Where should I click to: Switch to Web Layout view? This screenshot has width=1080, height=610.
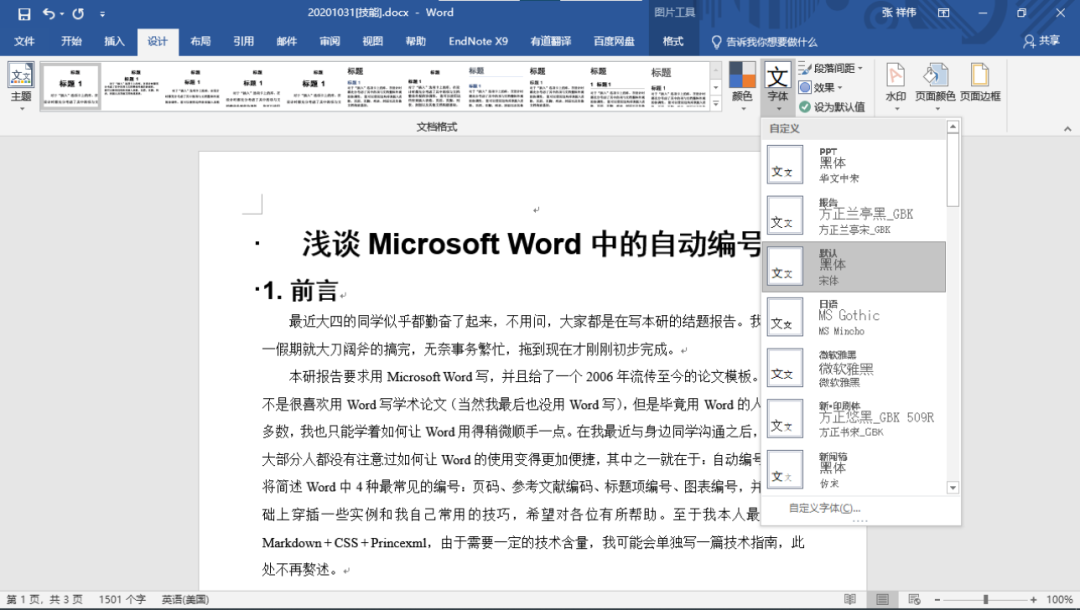(x=914, y=600)
